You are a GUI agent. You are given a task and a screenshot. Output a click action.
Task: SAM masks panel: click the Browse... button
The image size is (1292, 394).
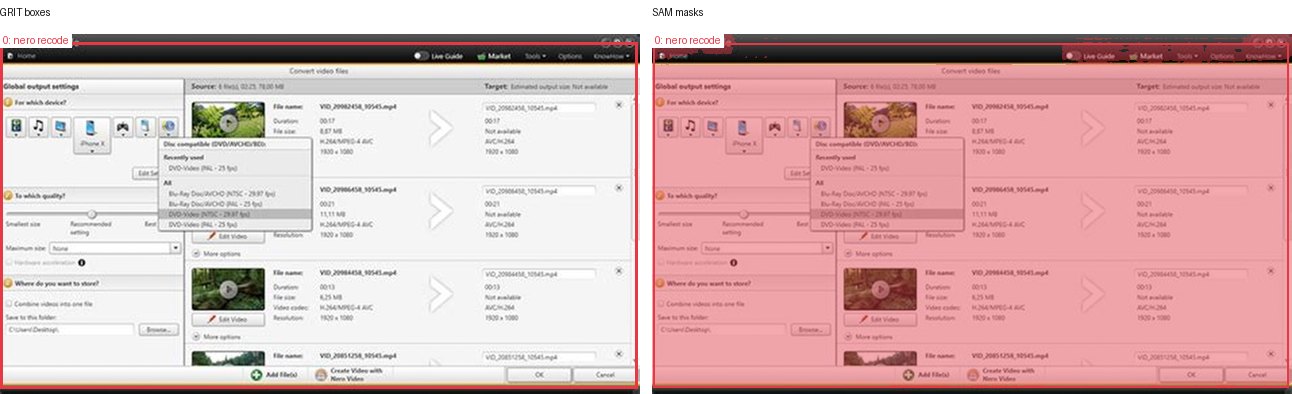tap(810, 329)
